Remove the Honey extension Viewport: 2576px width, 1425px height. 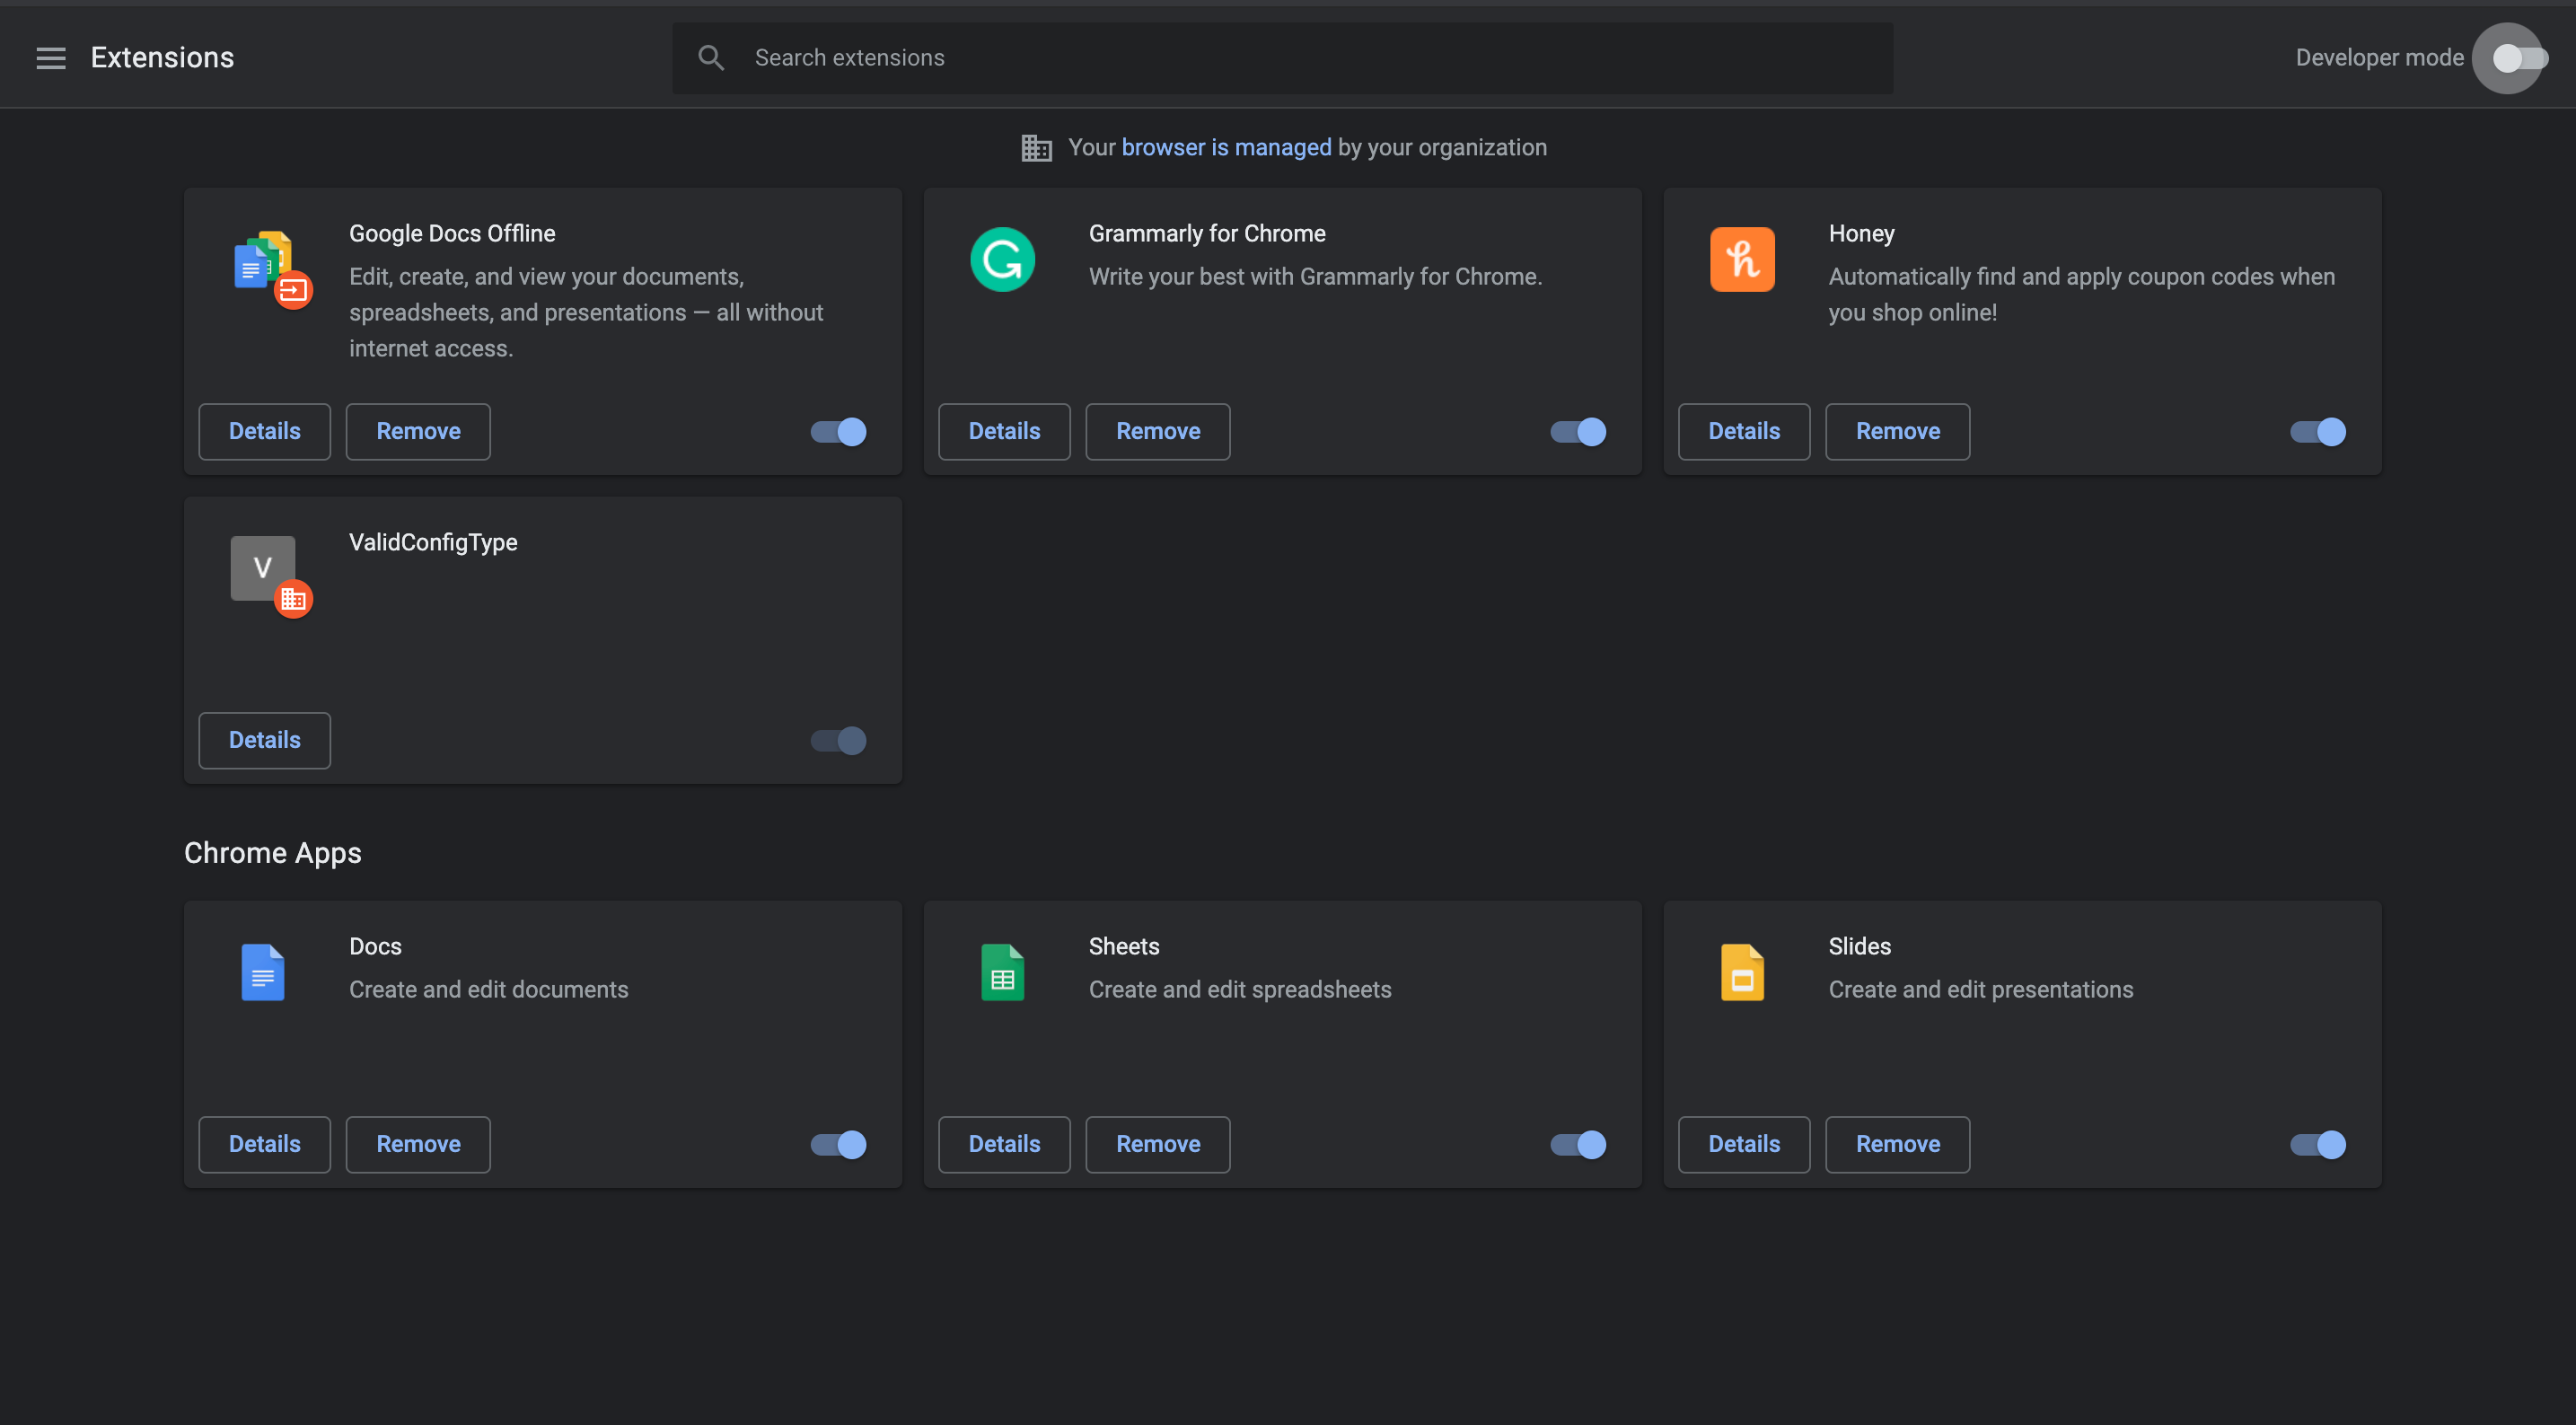click(x=1897, y=432)
